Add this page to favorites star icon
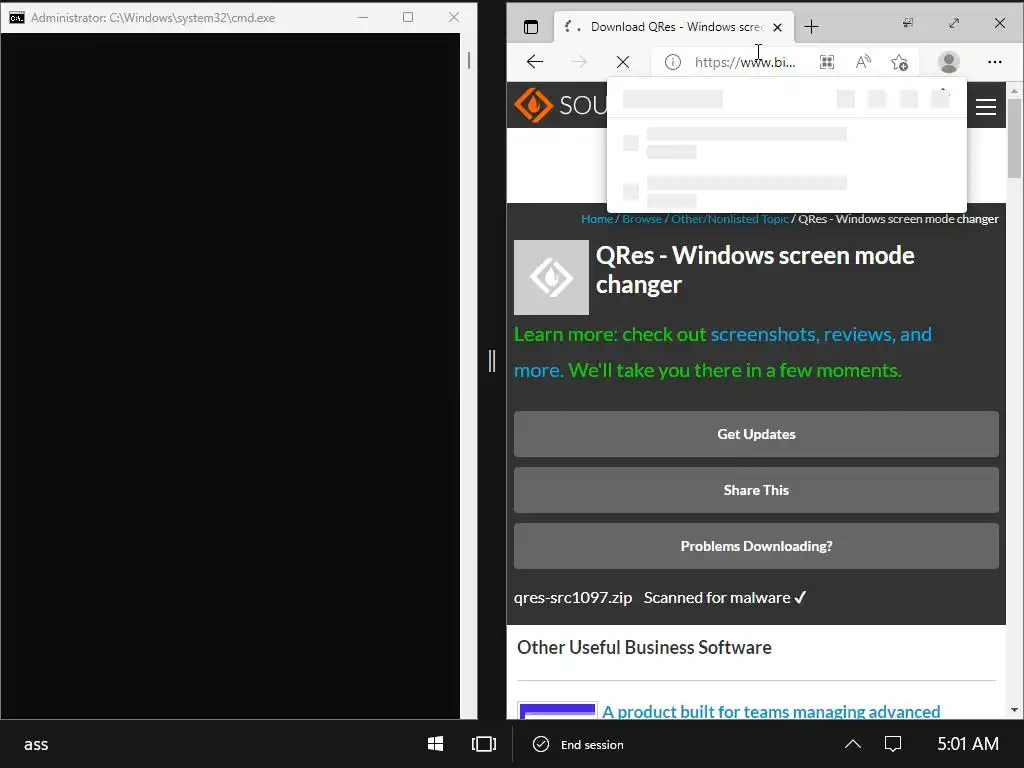 [x=899, y=62]
